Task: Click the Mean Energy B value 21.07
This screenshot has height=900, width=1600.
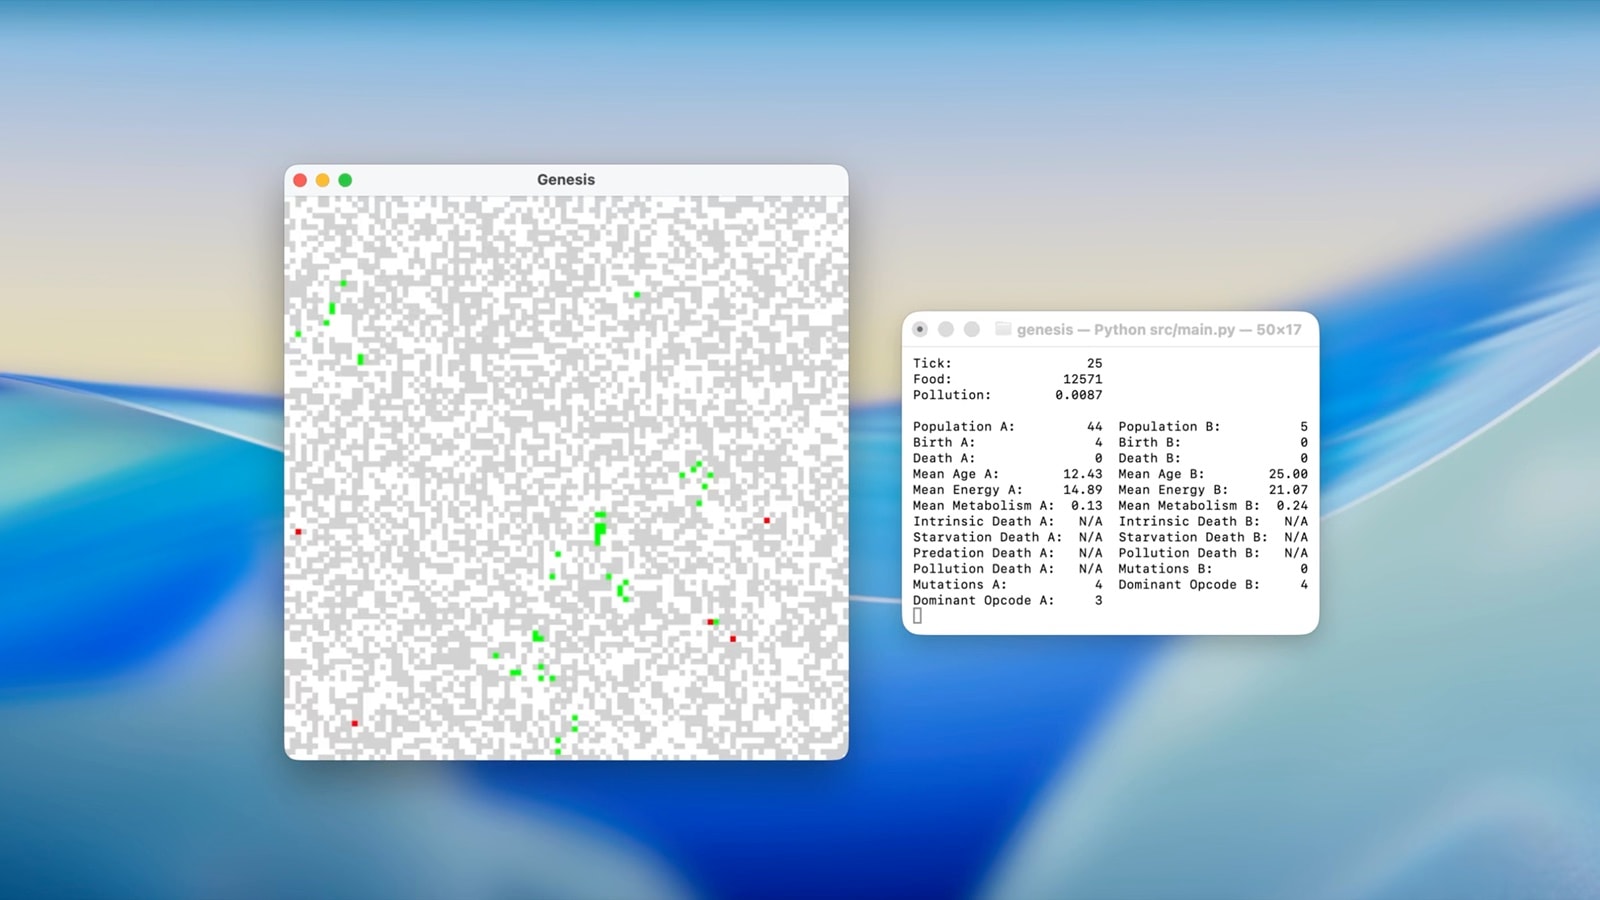Action: click(1288, 490)
